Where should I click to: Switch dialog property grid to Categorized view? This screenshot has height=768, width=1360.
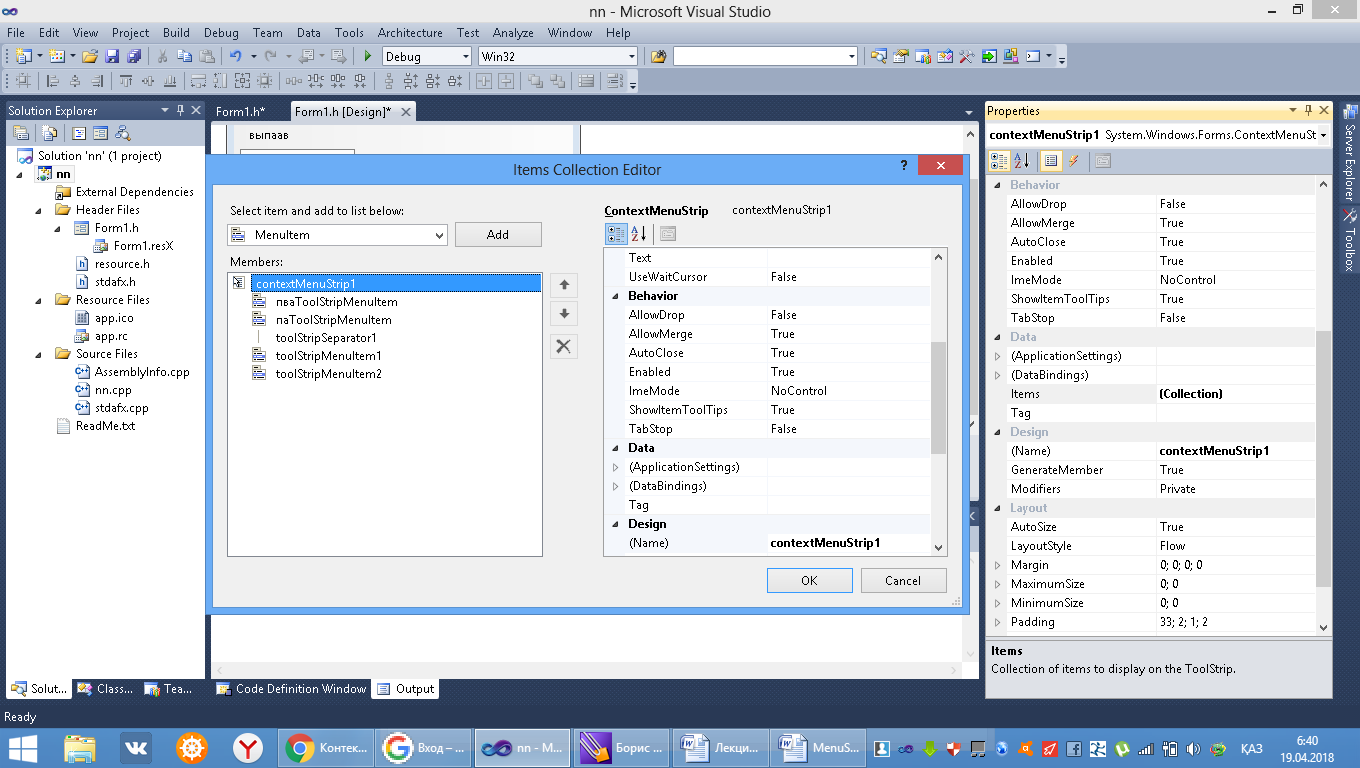tap(616, 234)
